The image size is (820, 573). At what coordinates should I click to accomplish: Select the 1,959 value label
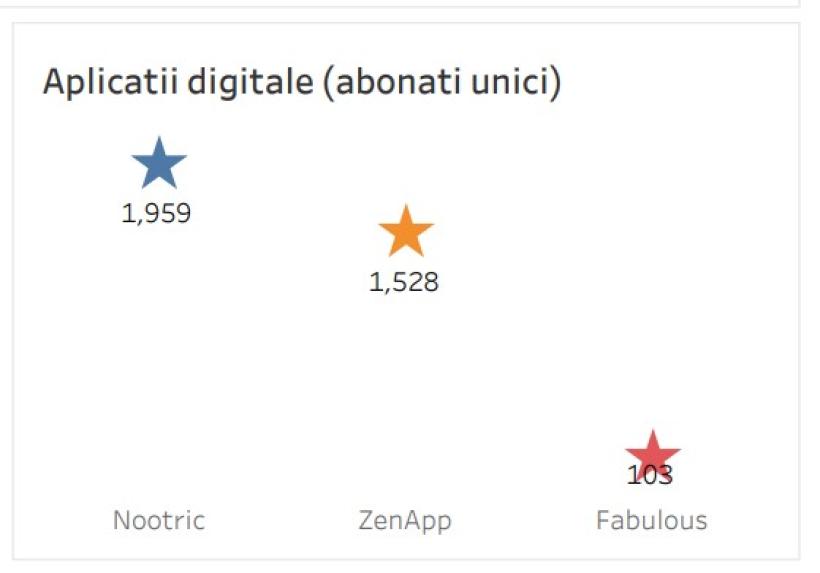pos(156,214)
